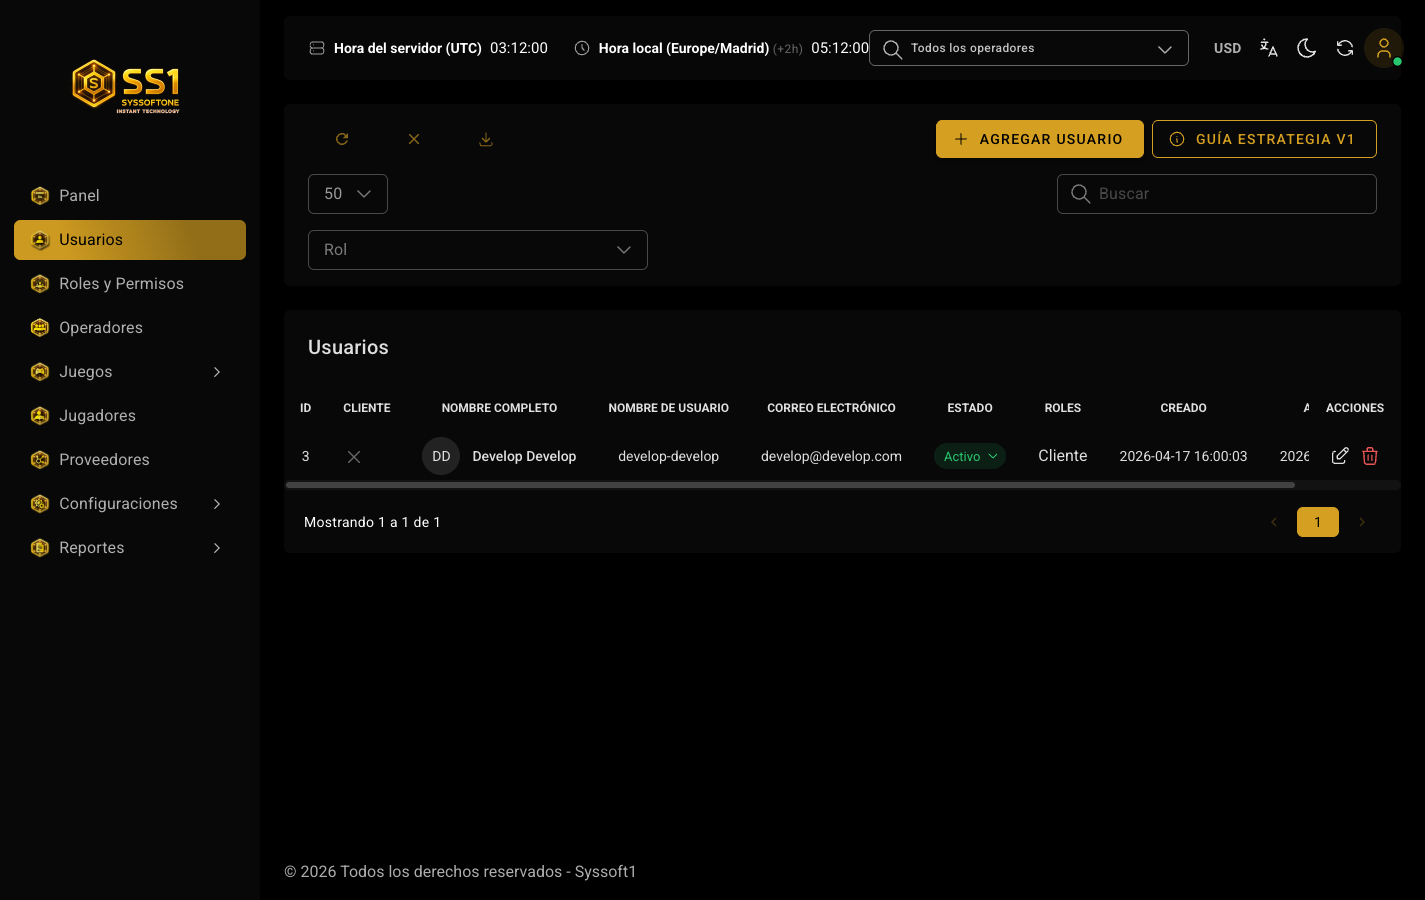Click the download export icon
Viewport: 1425px width, 900px height.
[486, 139]
